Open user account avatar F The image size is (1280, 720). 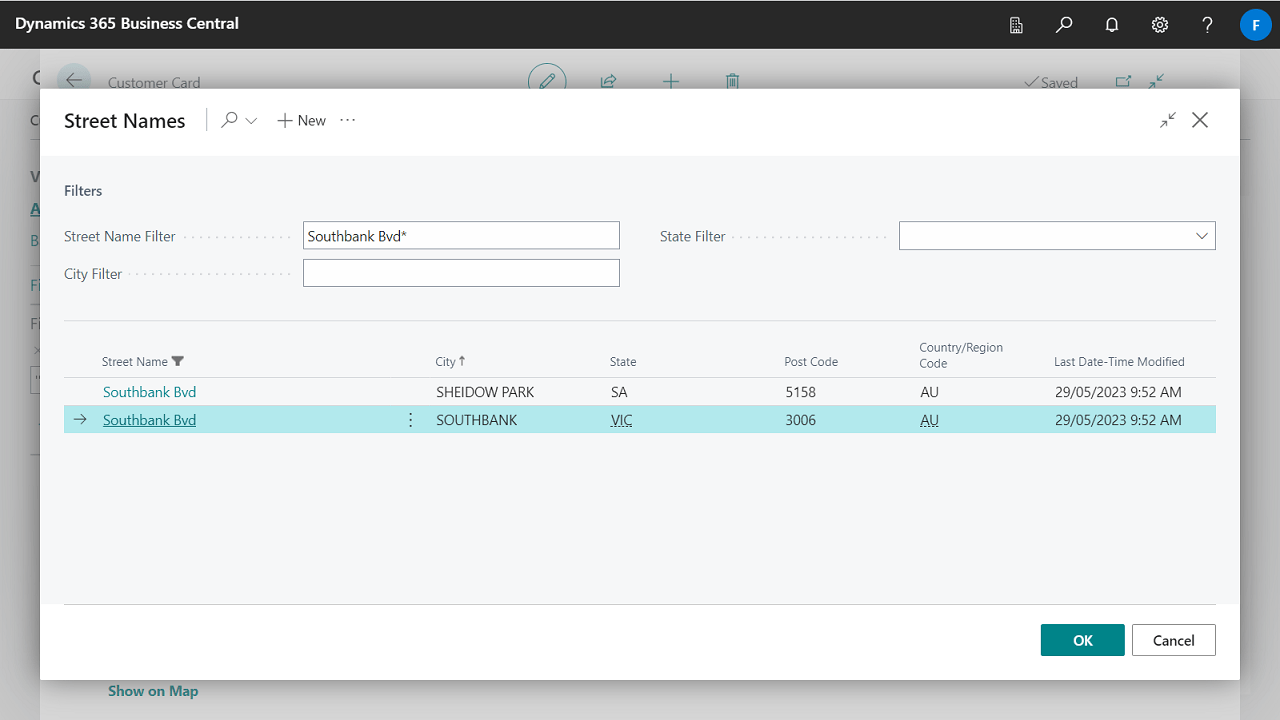point(1255,24)
